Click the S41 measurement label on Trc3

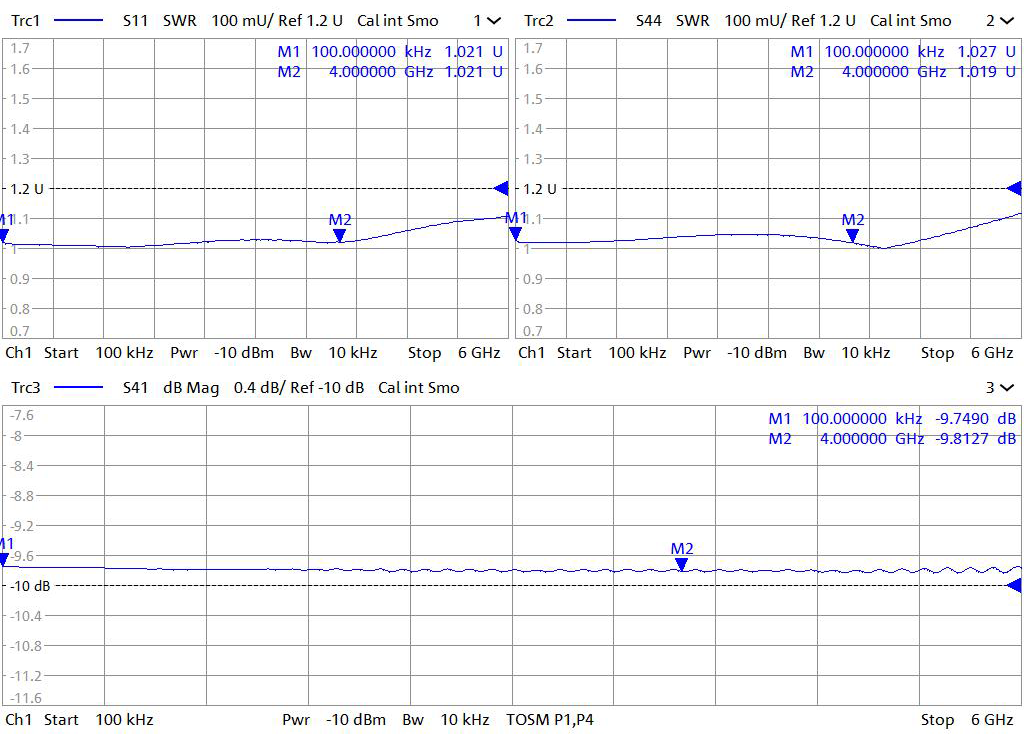pos(135,387)
